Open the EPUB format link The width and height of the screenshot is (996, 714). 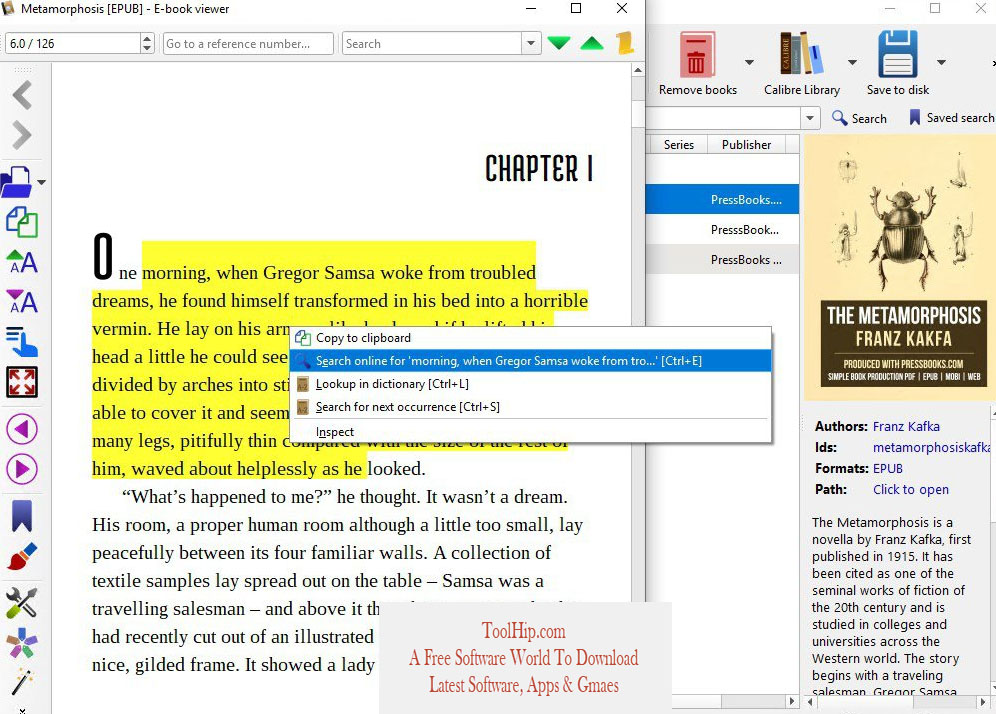(x=887, y=468)
